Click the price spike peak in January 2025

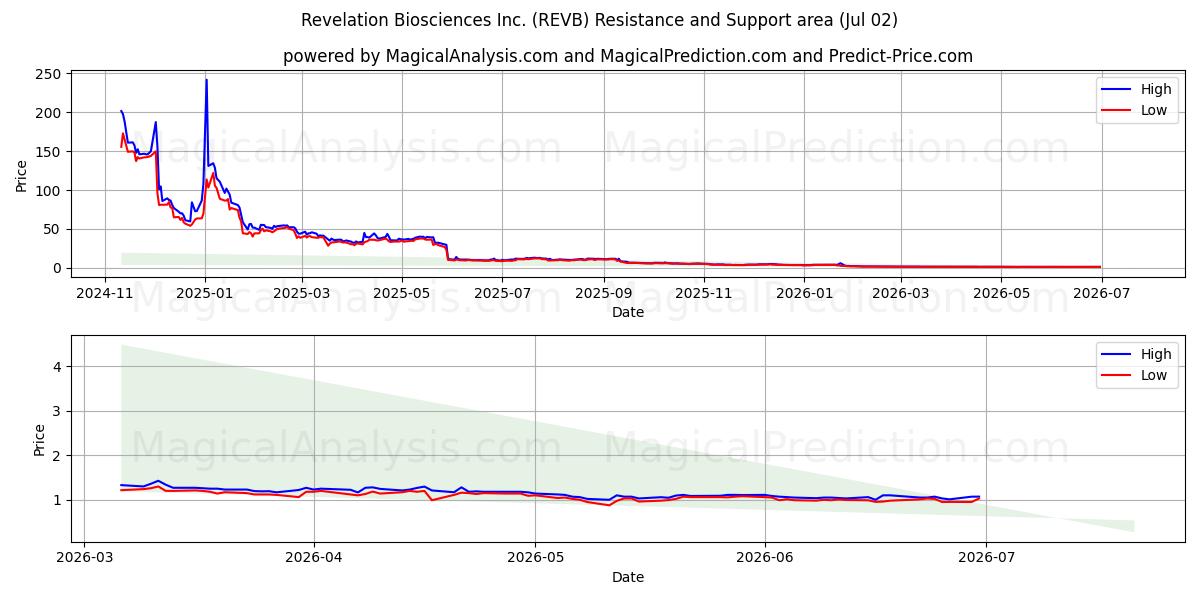206,80
